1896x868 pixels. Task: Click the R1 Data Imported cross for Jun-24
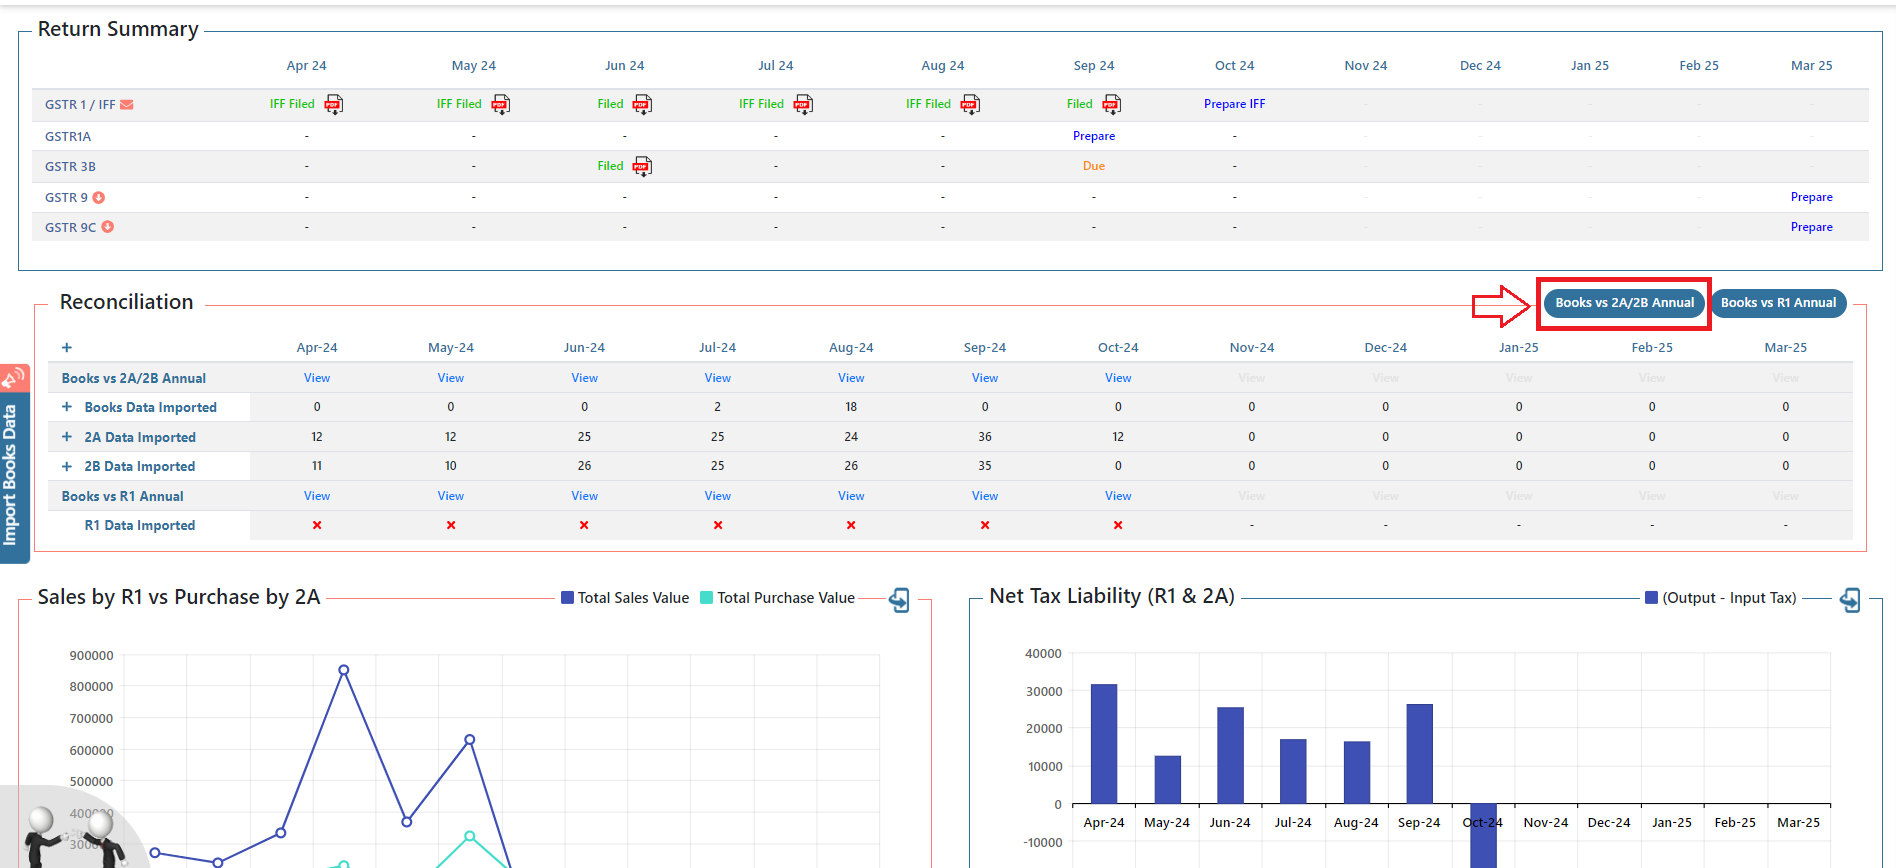[584, 525]
